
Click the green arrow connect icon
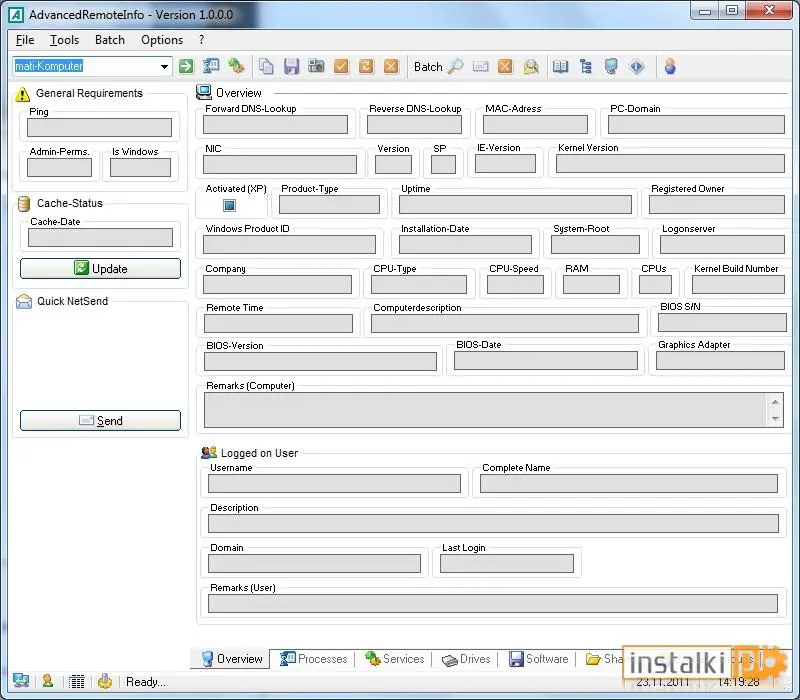186,66
